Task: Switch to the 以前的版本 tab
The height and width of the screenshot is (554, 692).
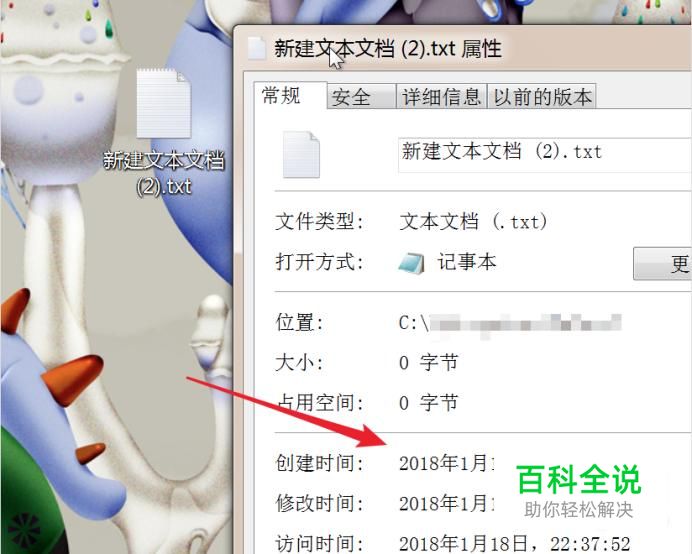Action: coord(542,96)
